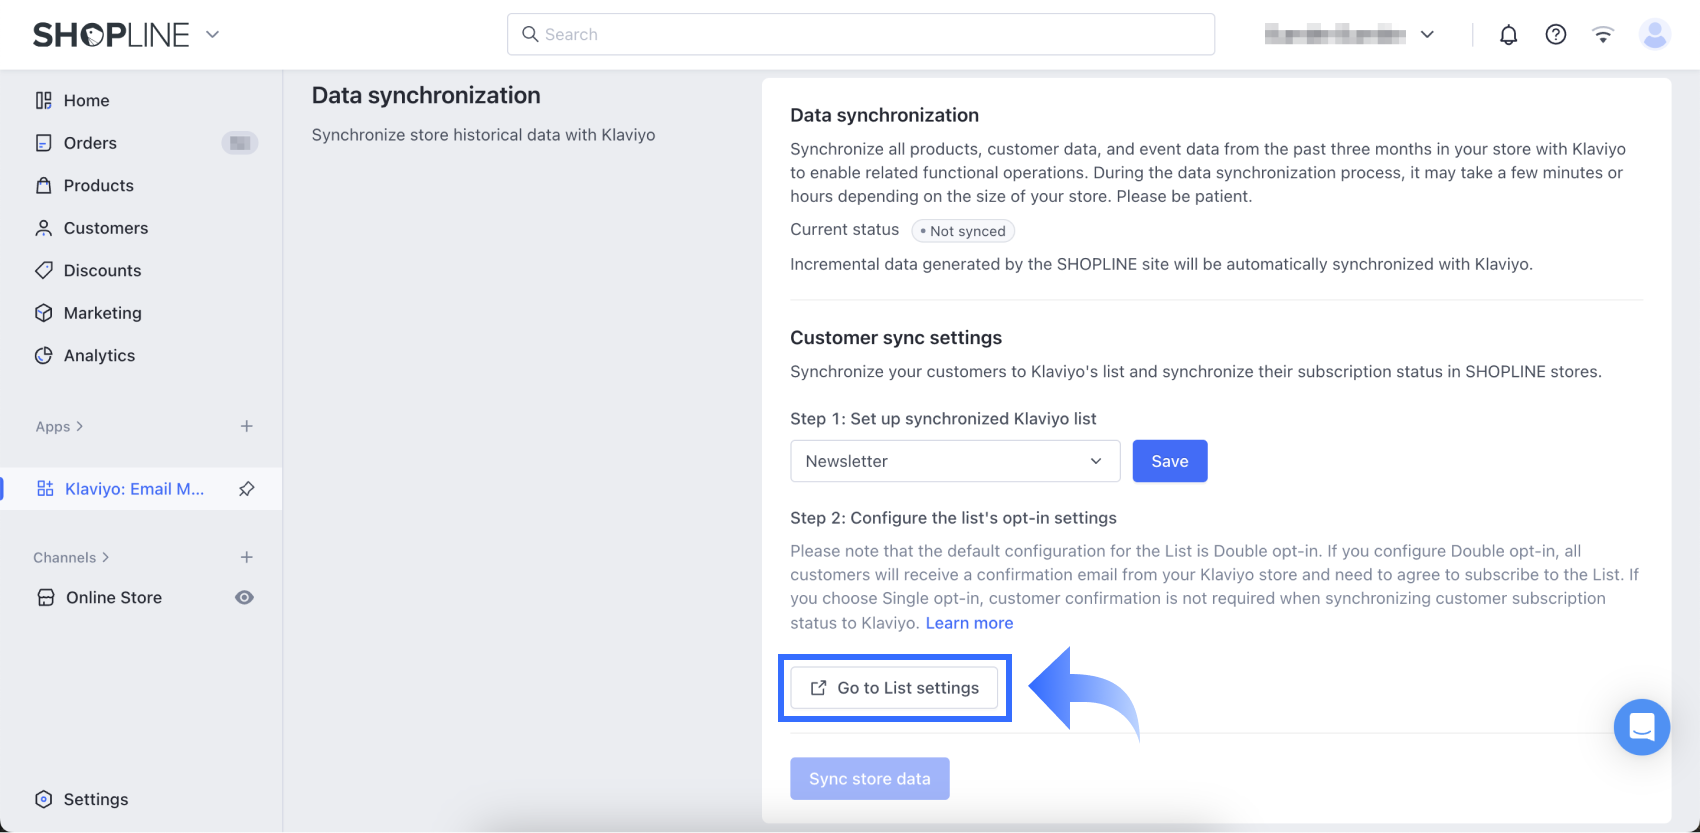This screenshot has width=1700, height=833.
Task: Pin the Klaviyo app with pin icon
Action: (247, 489)
